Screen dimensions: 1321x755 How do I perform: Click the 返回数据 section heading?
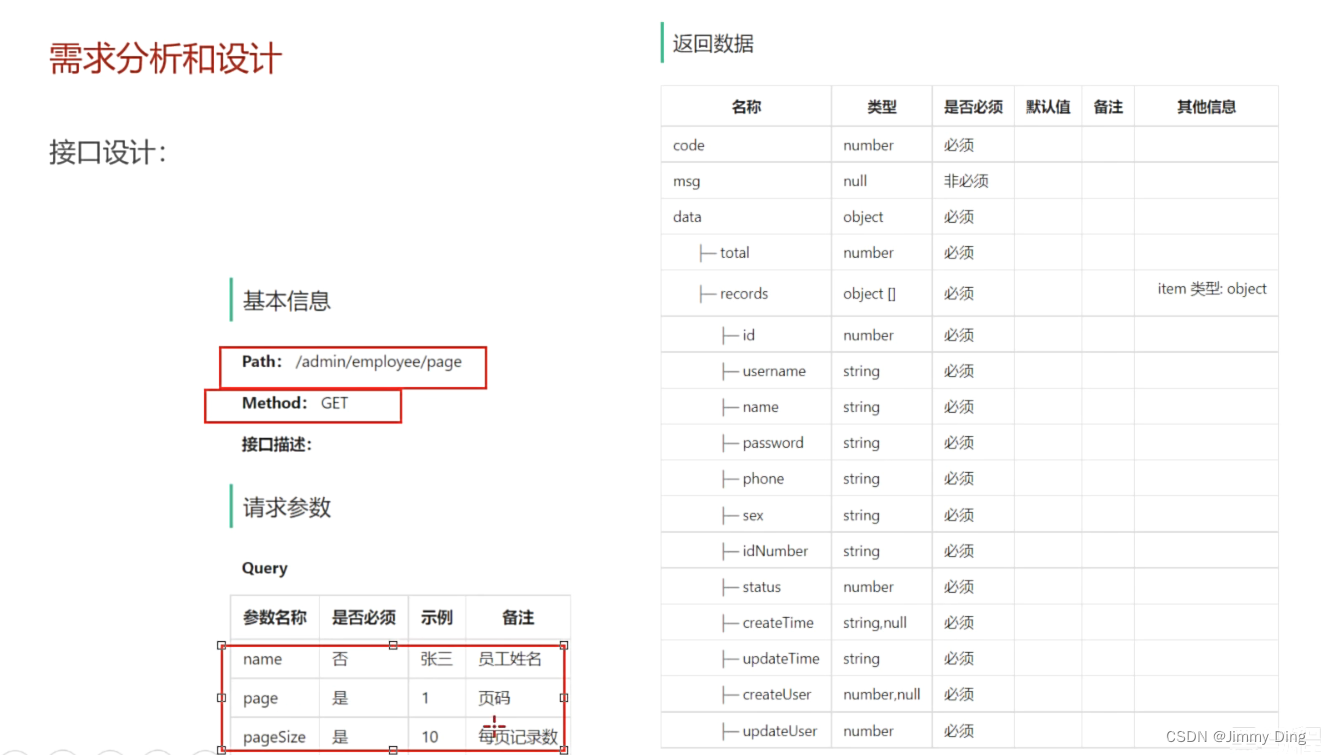(713, 44)
